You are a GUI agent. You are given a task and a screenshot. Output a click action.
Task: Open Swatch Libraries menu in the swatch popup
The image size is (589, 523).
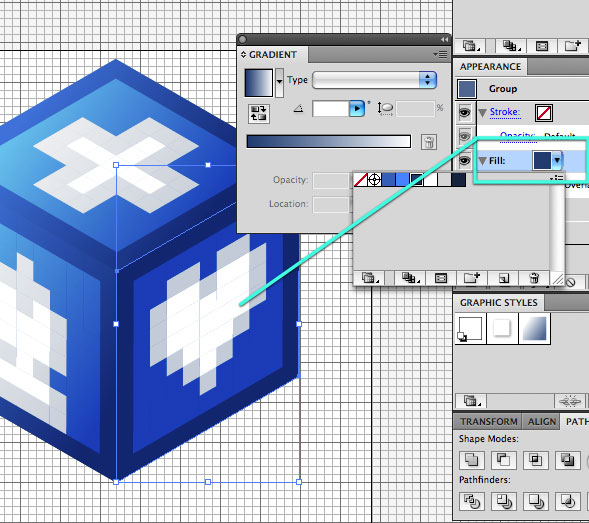(370, 278)
